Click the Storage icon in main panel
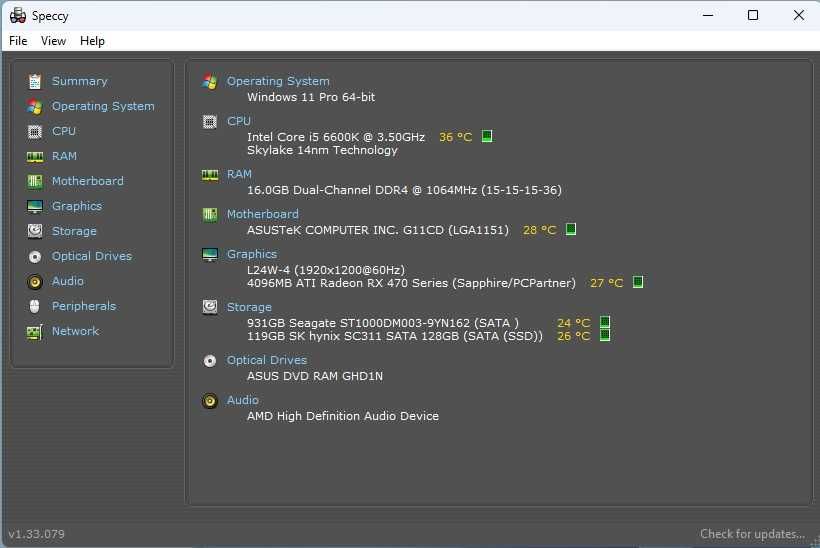Screen dimensions: 820x548 (x=210, y=307)
